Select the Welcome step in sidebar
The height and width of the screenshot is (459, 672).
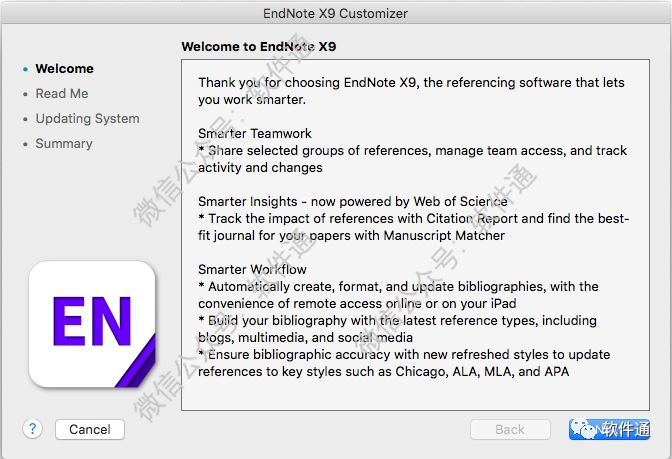point(64,69)
